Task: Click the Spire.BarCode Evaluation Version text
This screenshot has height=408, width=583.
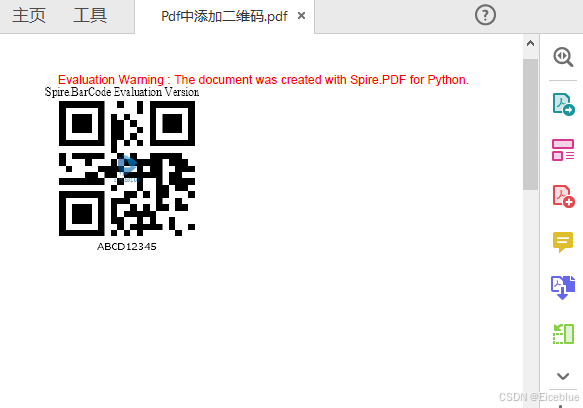Action: pyautogui.click(x=122, y=92)
